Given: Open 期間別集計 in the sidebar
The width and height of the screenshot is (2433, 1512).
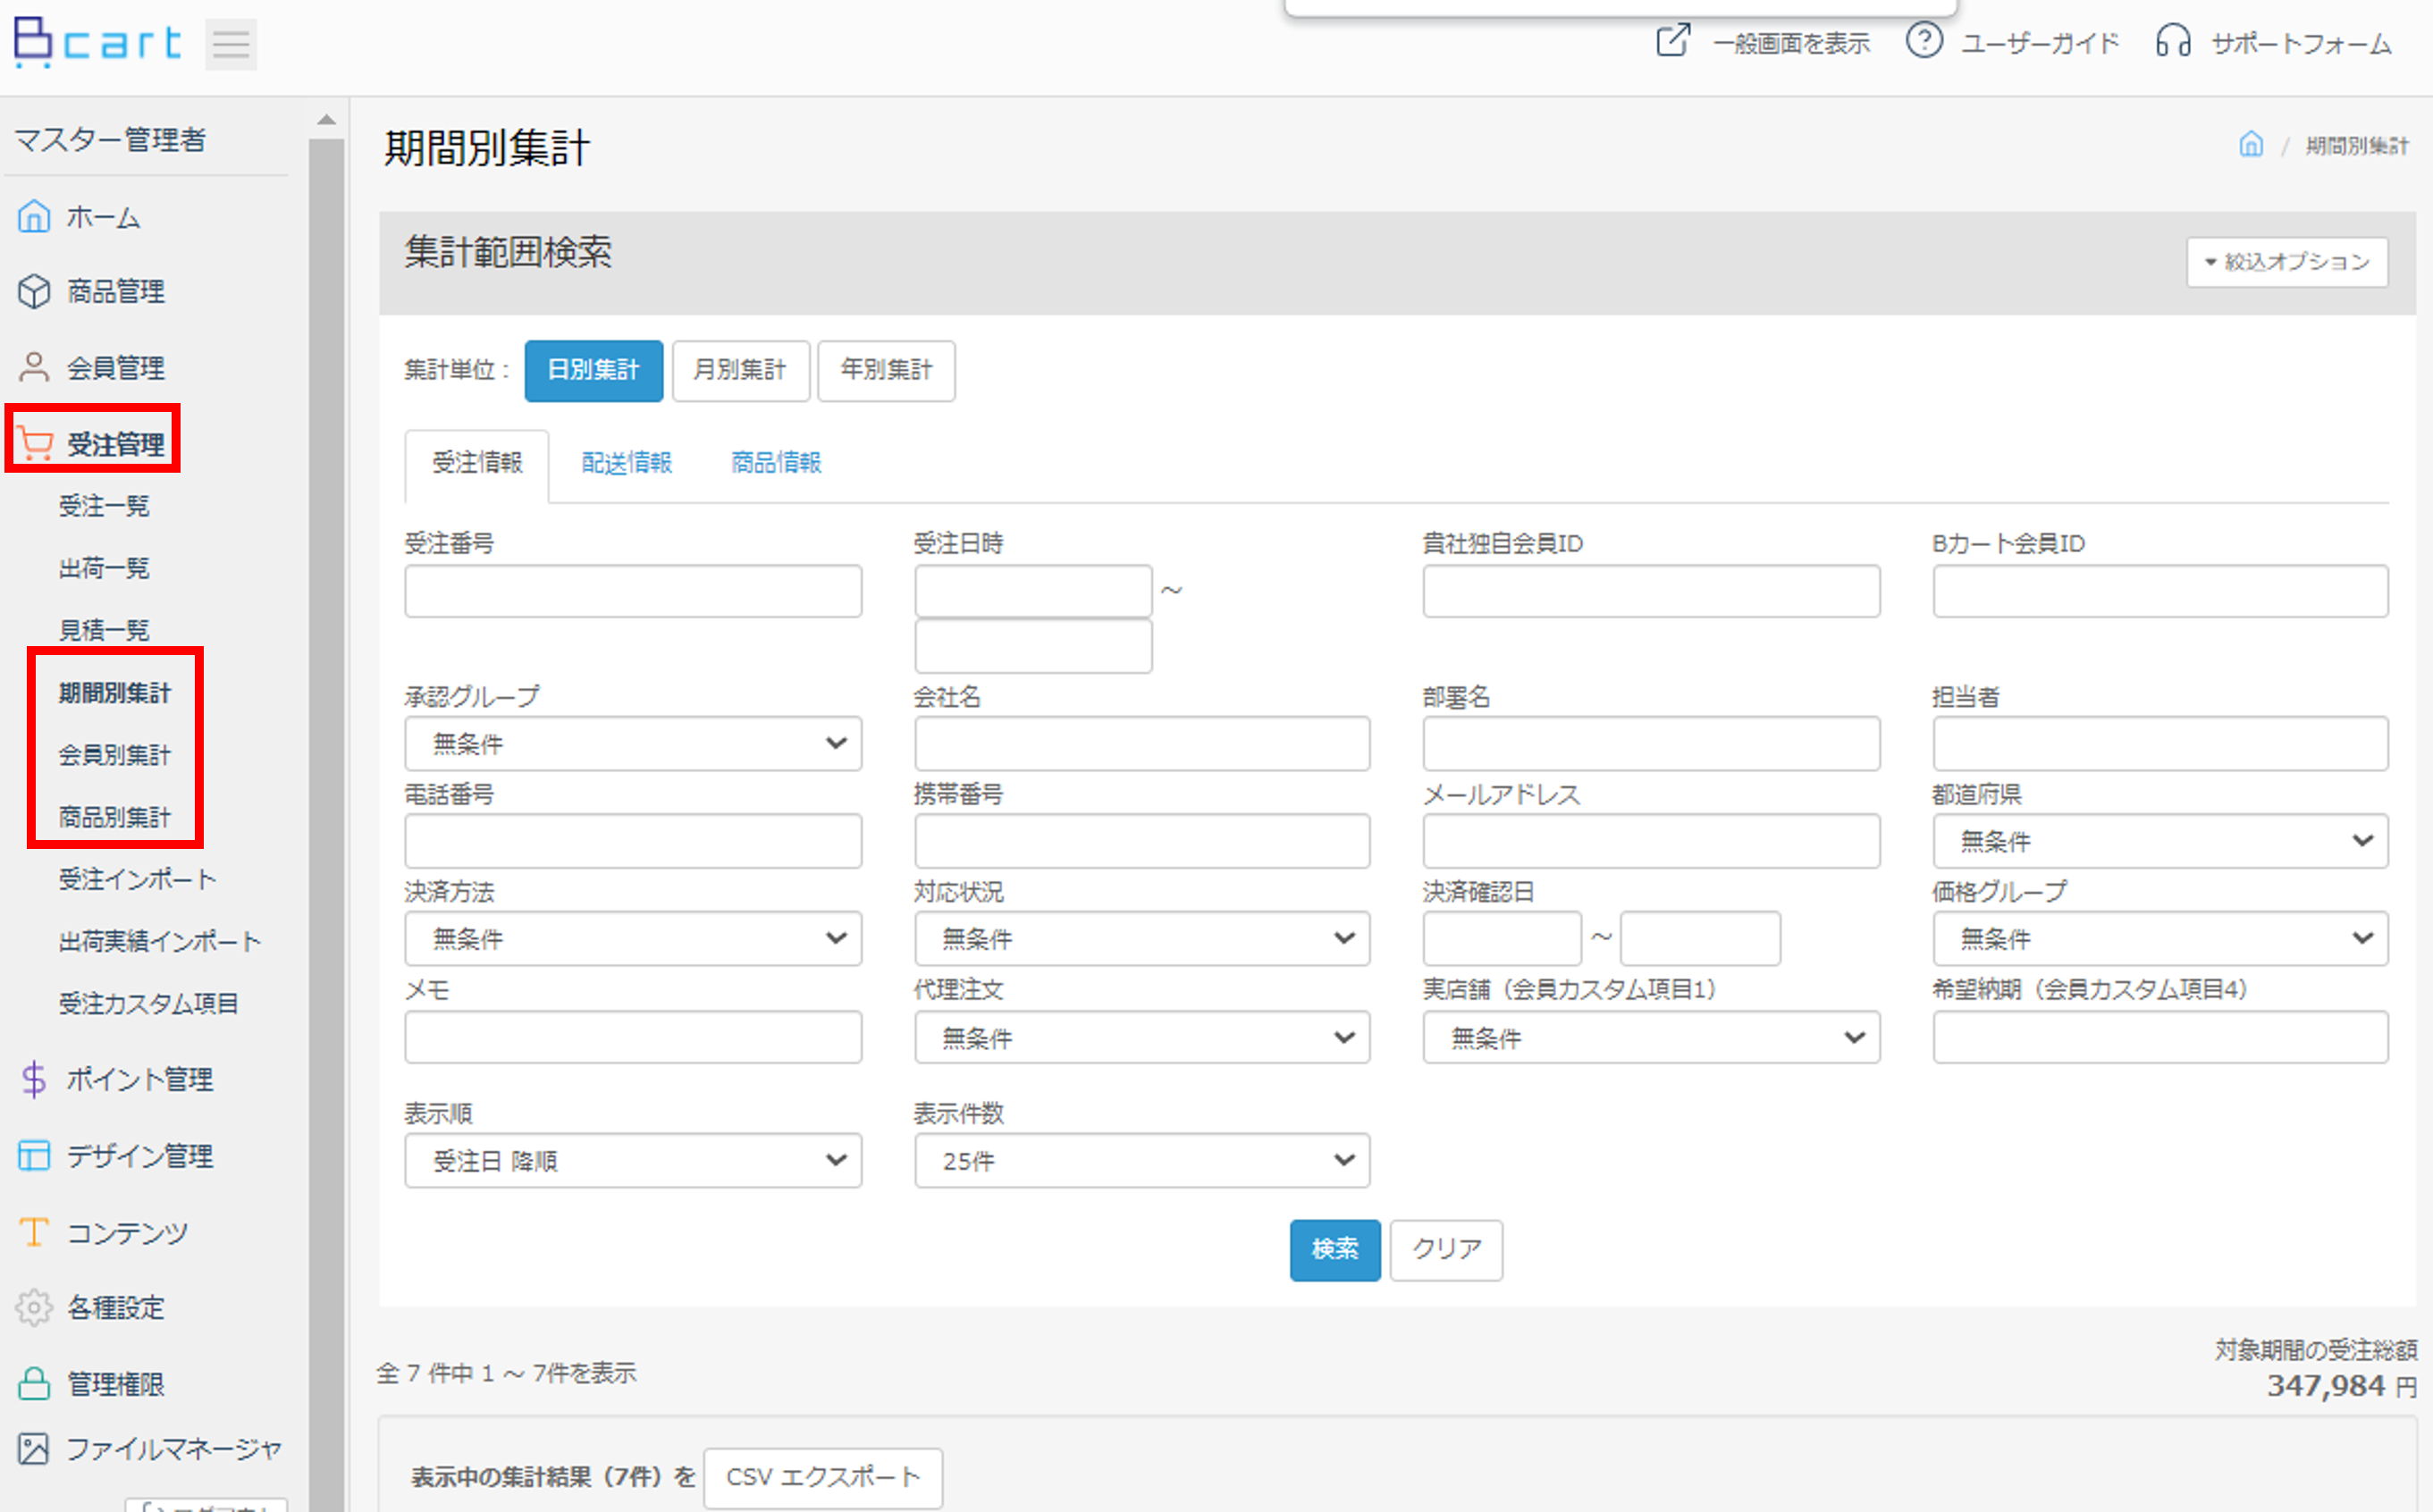Looking at the screenshot, I should pos(115,693).
